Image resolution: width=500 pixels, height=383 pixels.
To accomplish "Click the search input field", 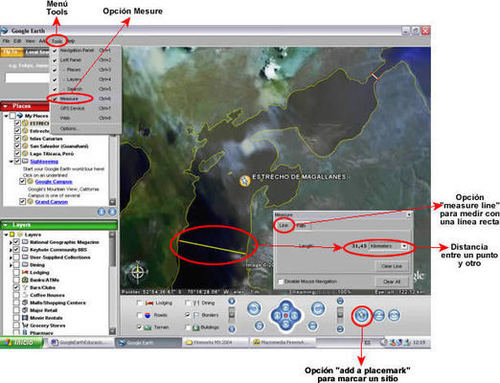I will (27, 78).
